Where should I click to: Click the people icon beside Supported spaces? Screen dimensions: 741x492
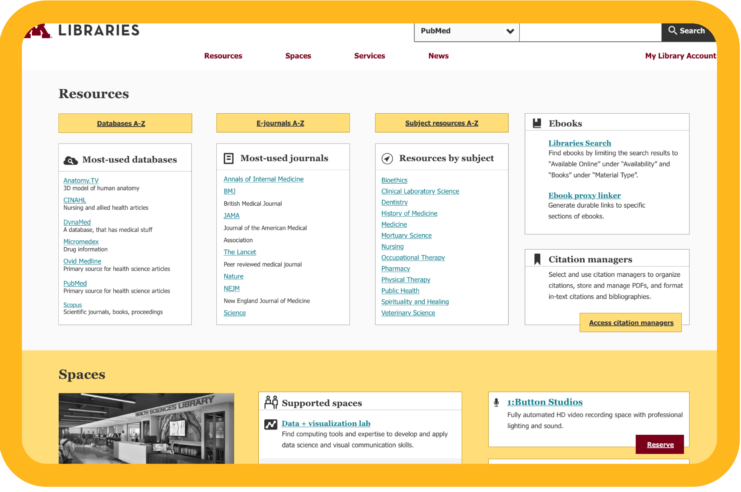[x=270, y=402]
